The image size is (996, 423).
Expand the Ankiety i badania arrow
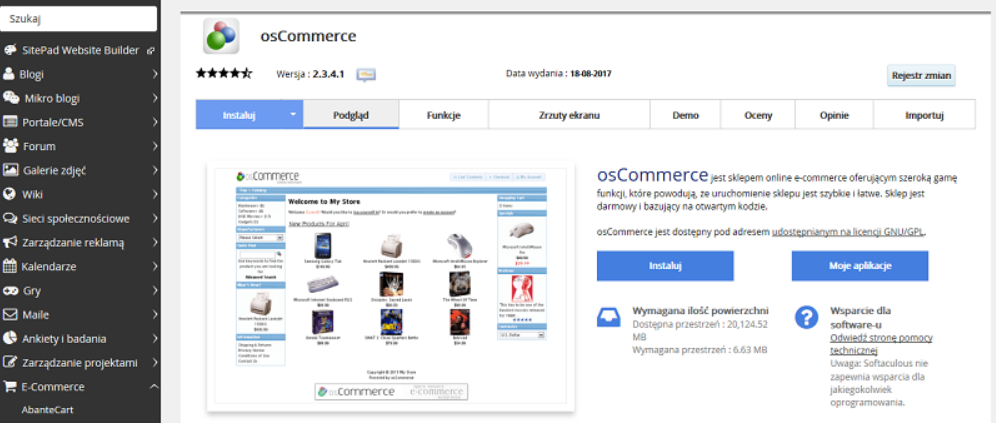[x=154, y=339]
